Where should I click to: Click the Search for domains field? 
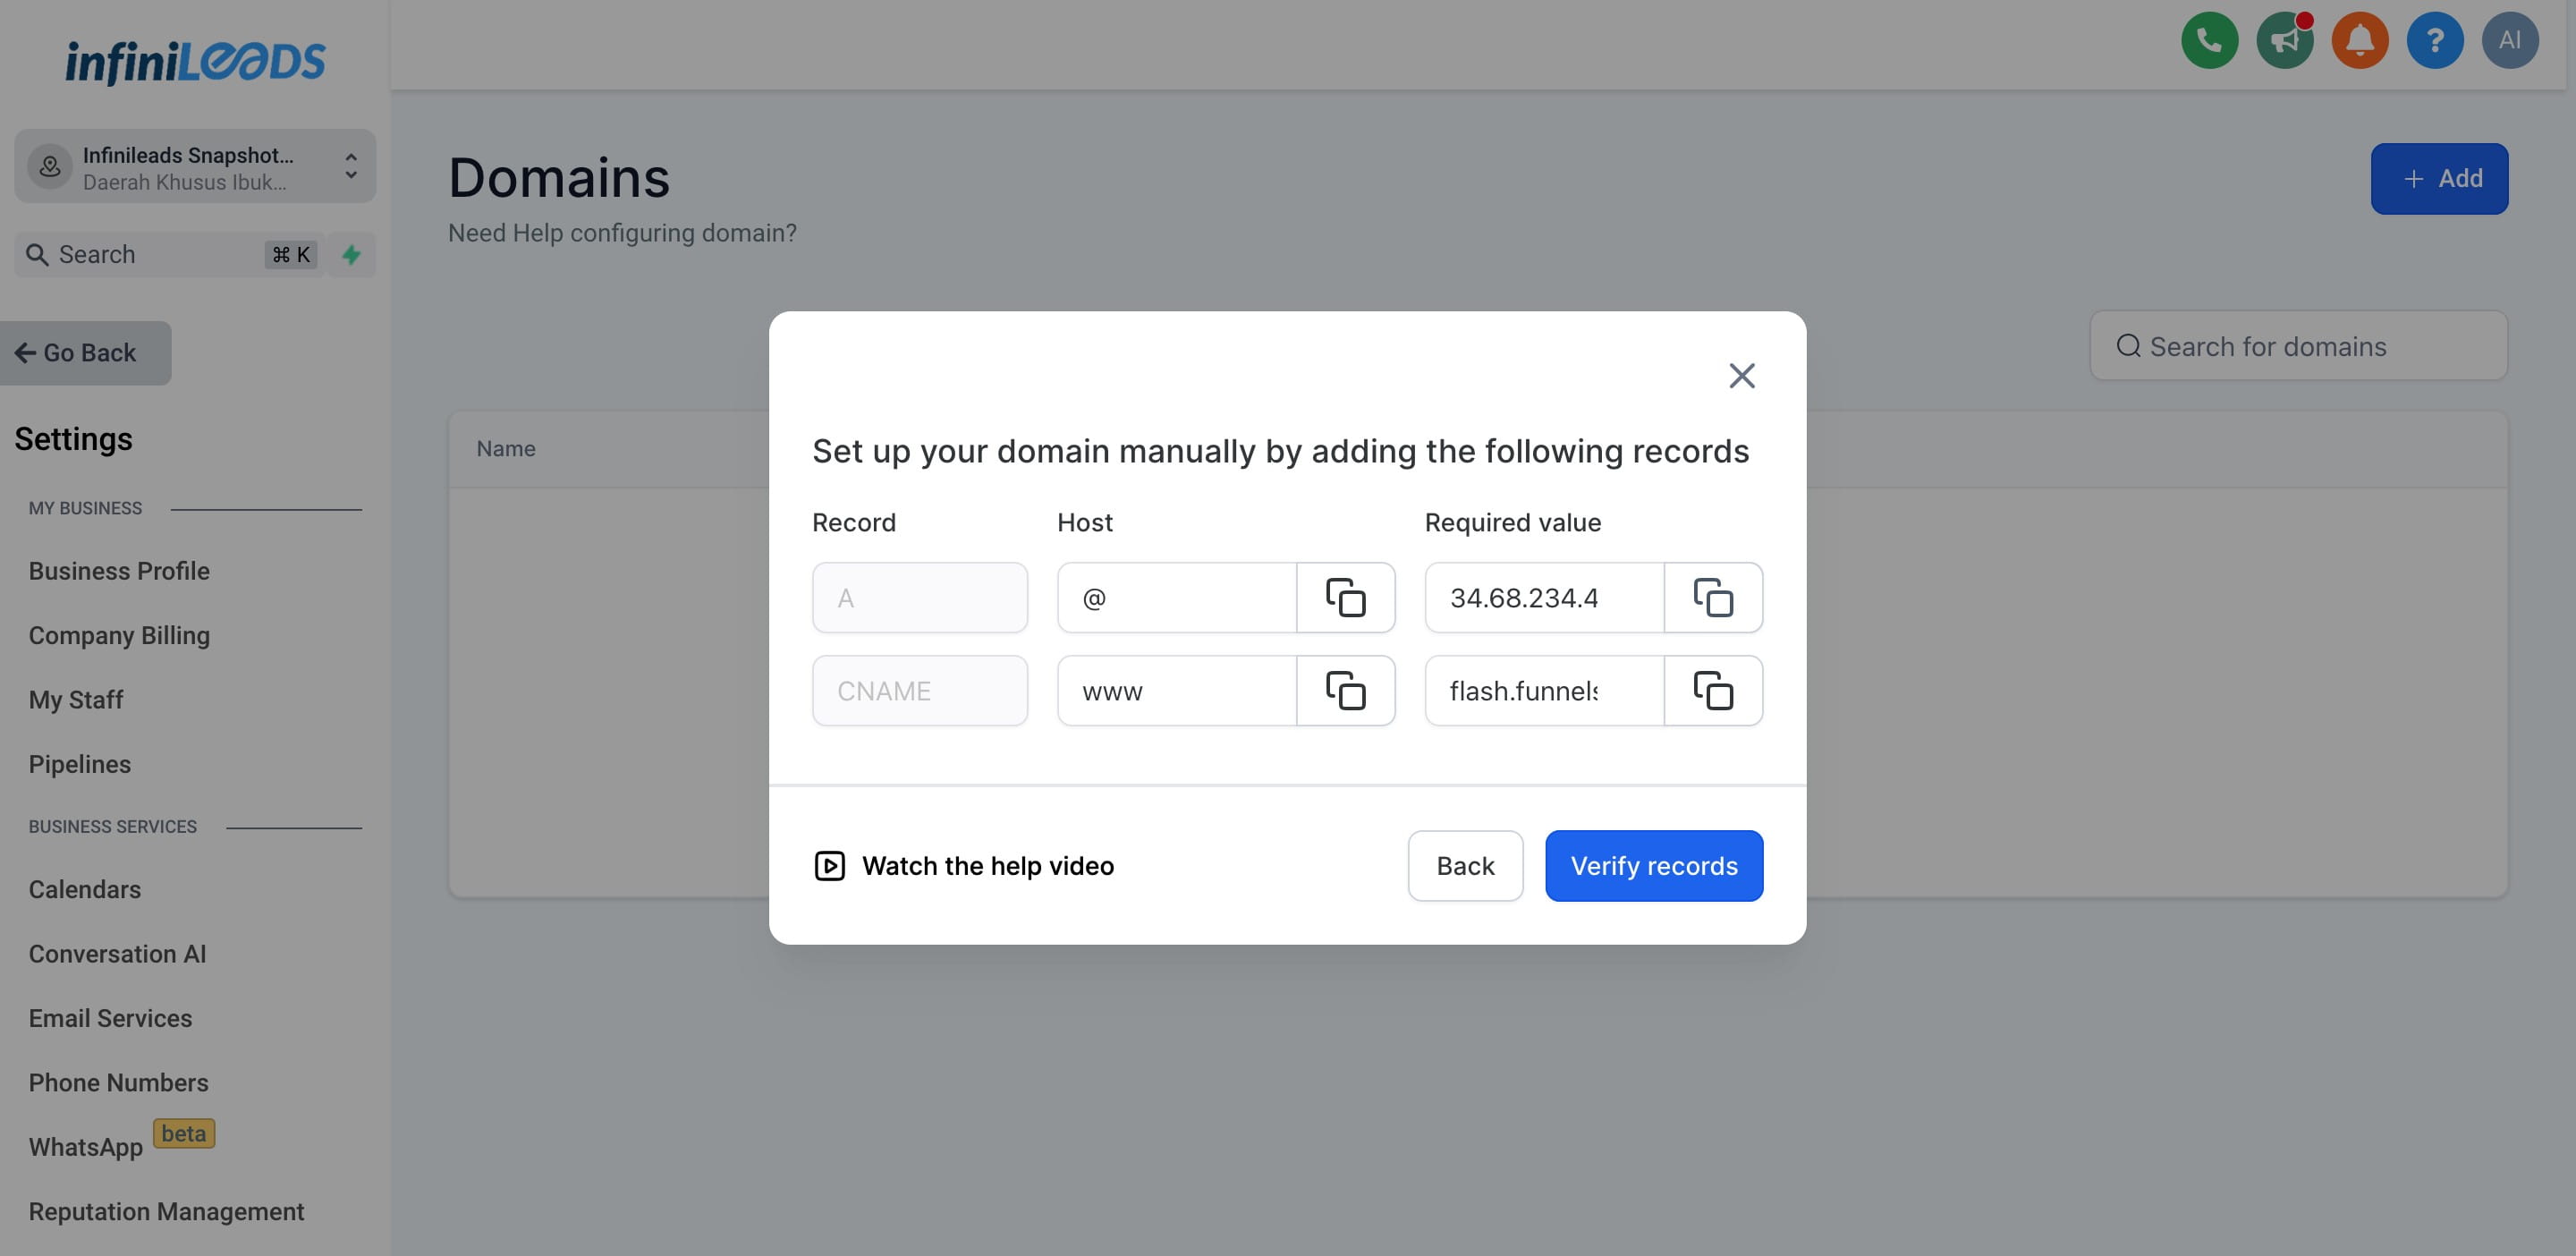coord(2297,346)
